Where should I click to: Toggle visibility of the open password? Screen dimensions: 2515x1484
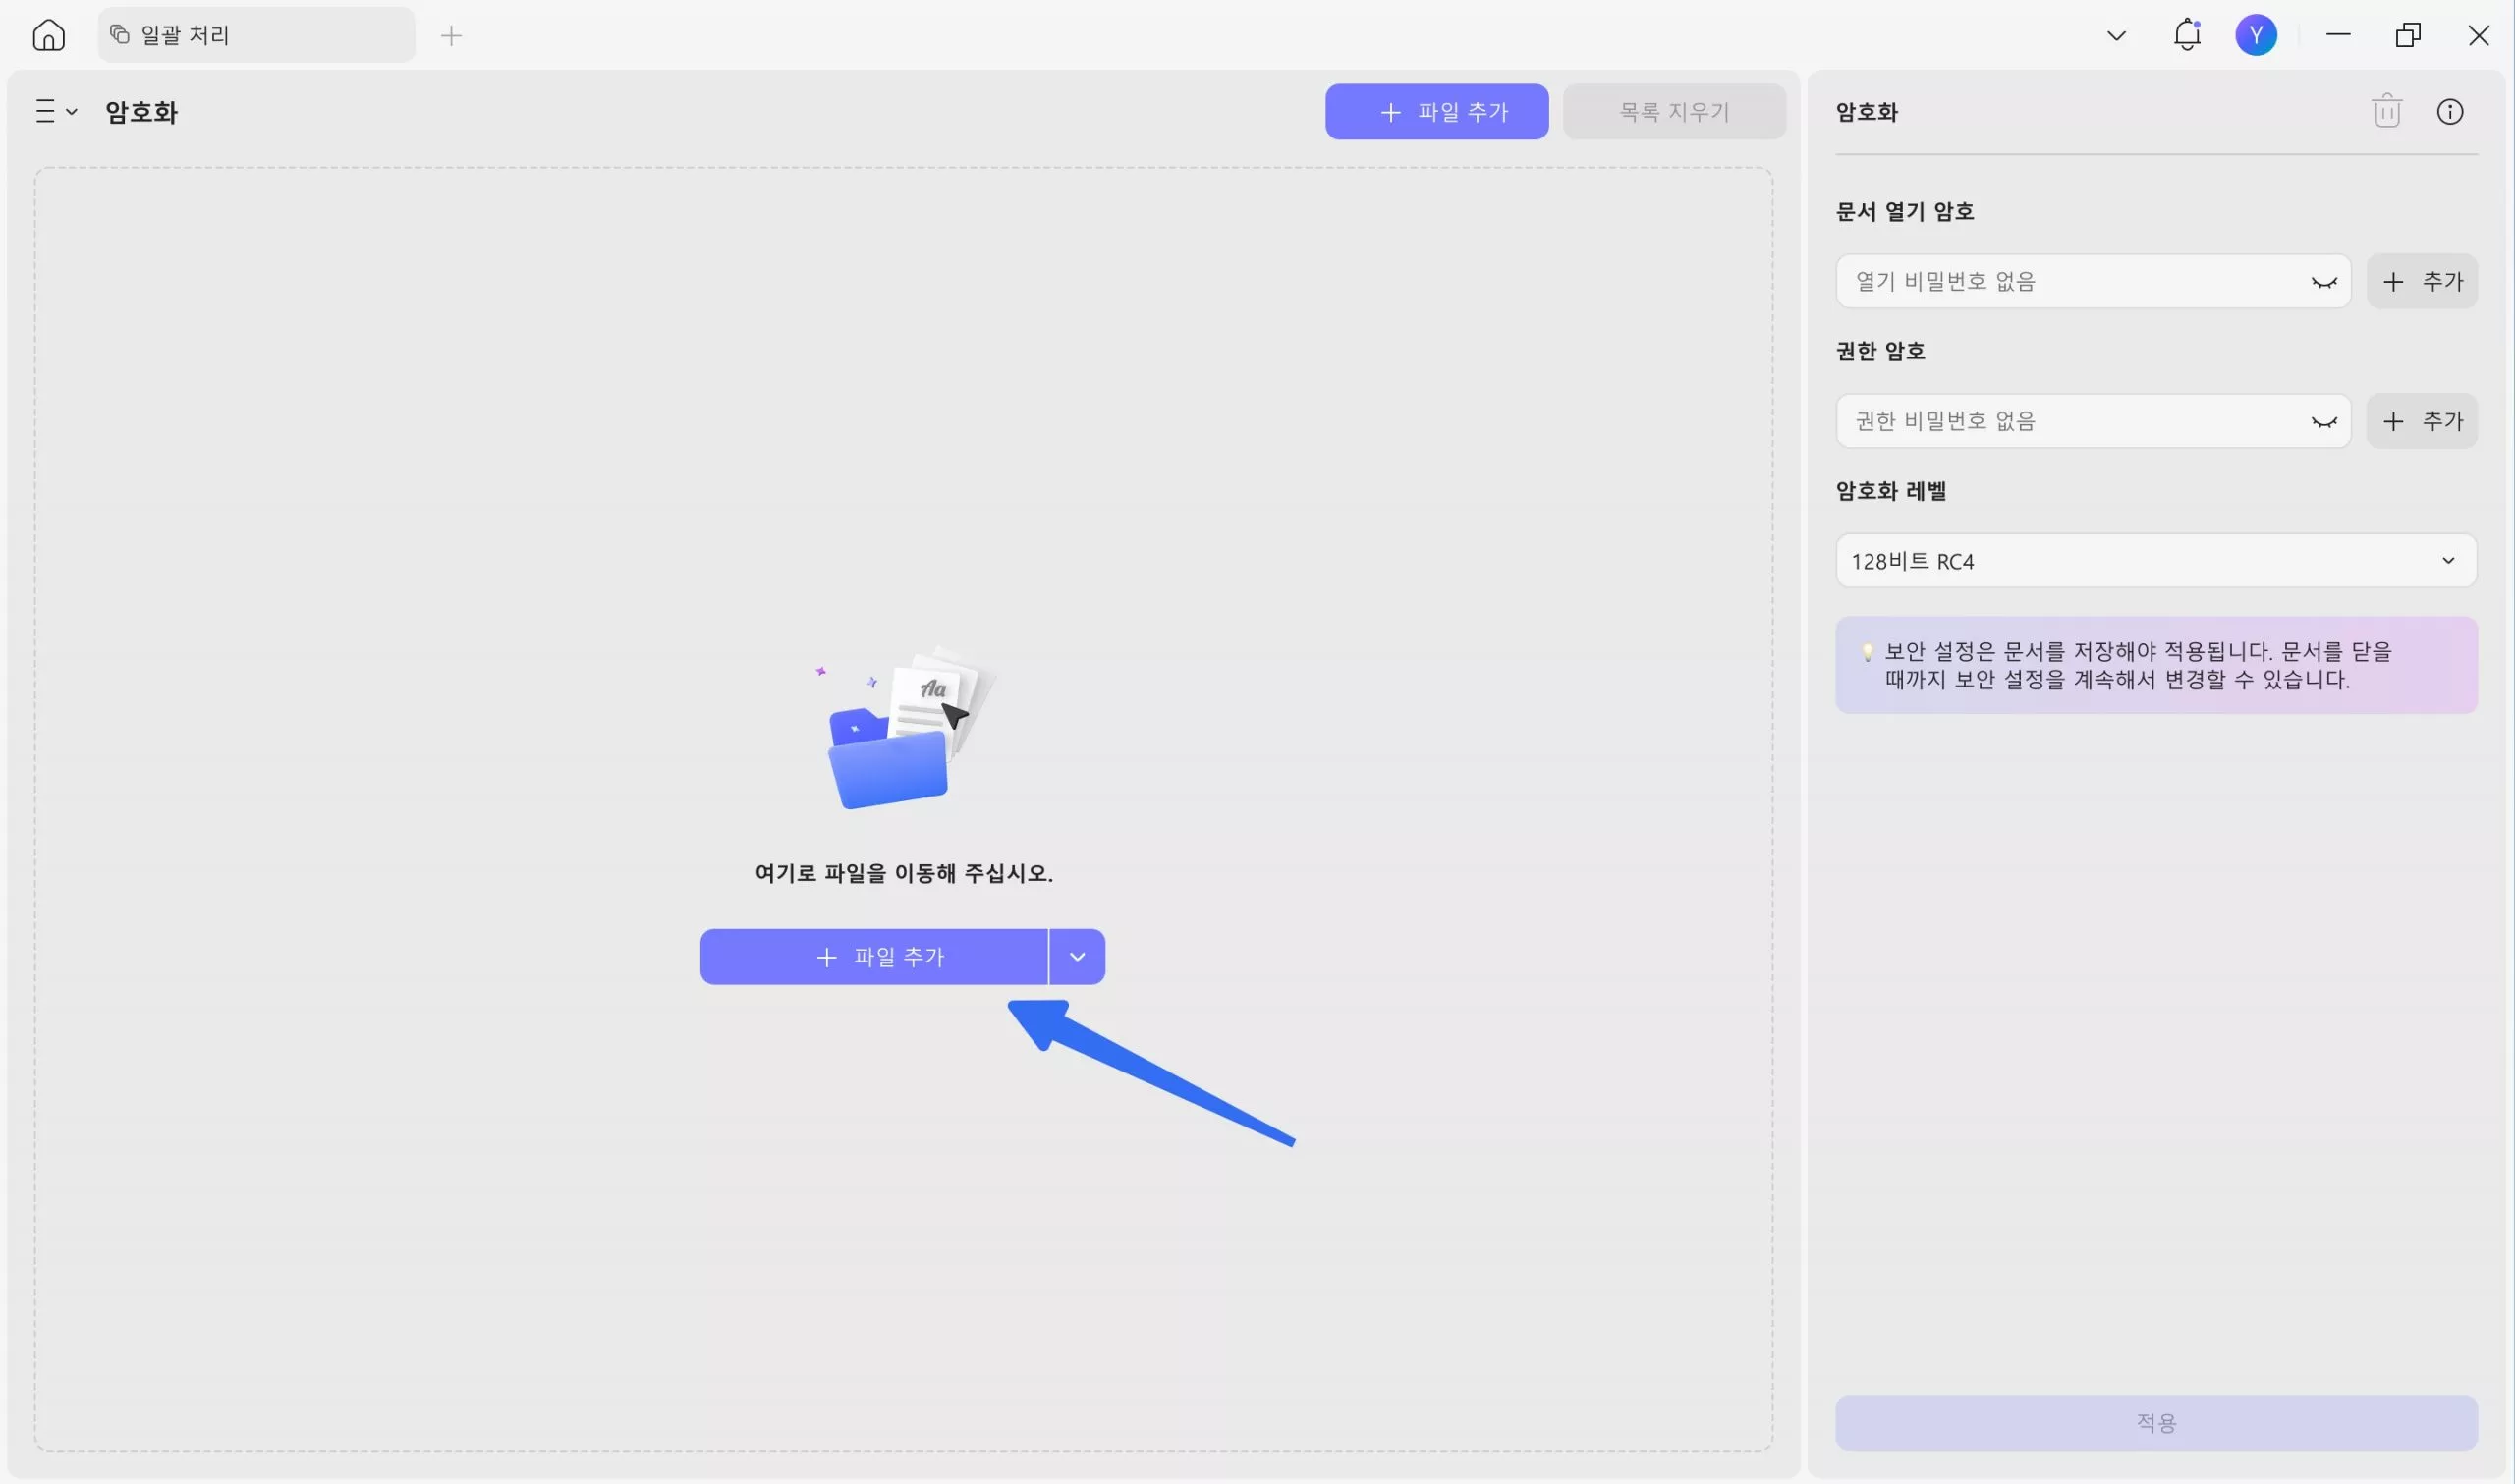2323,282
